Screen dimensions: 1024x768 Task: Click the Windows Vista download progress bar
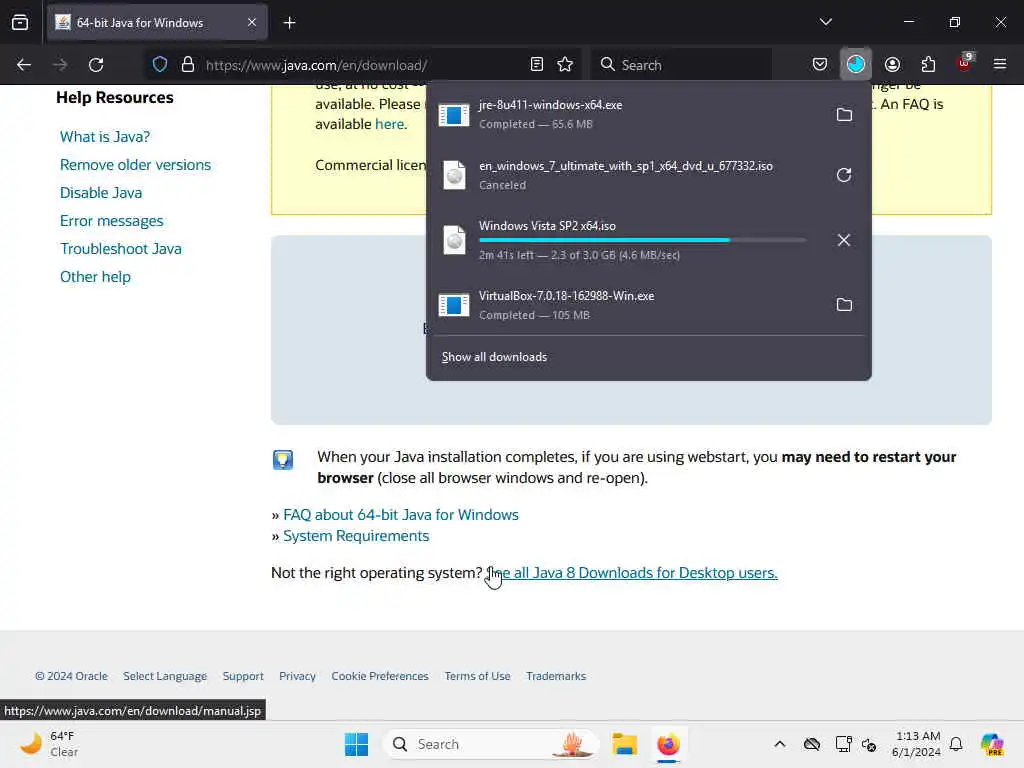(643, 240)
